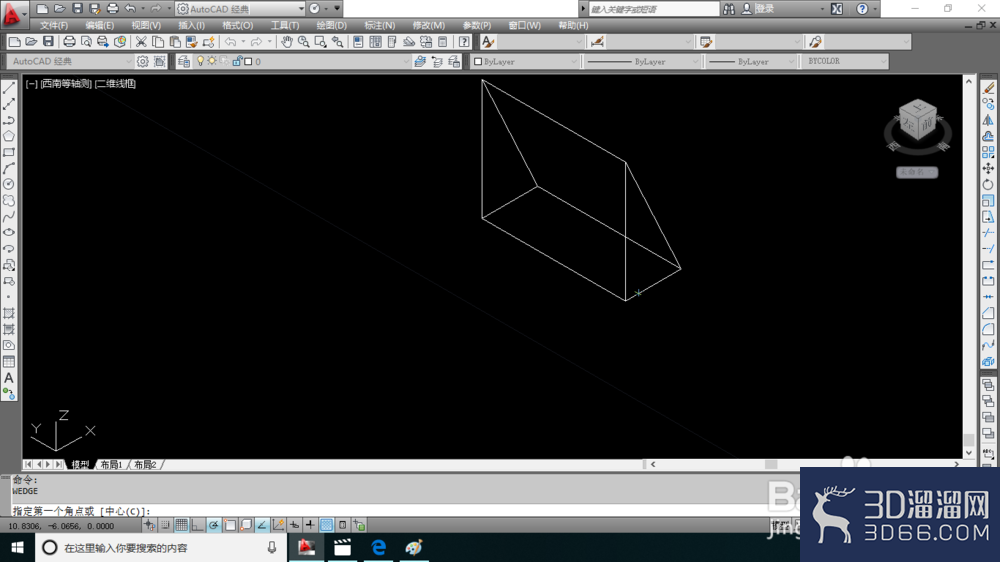Click the Zoom Realtime icon
The height and width of the screenshot is (562, 1000).
[x=304, y=42]
